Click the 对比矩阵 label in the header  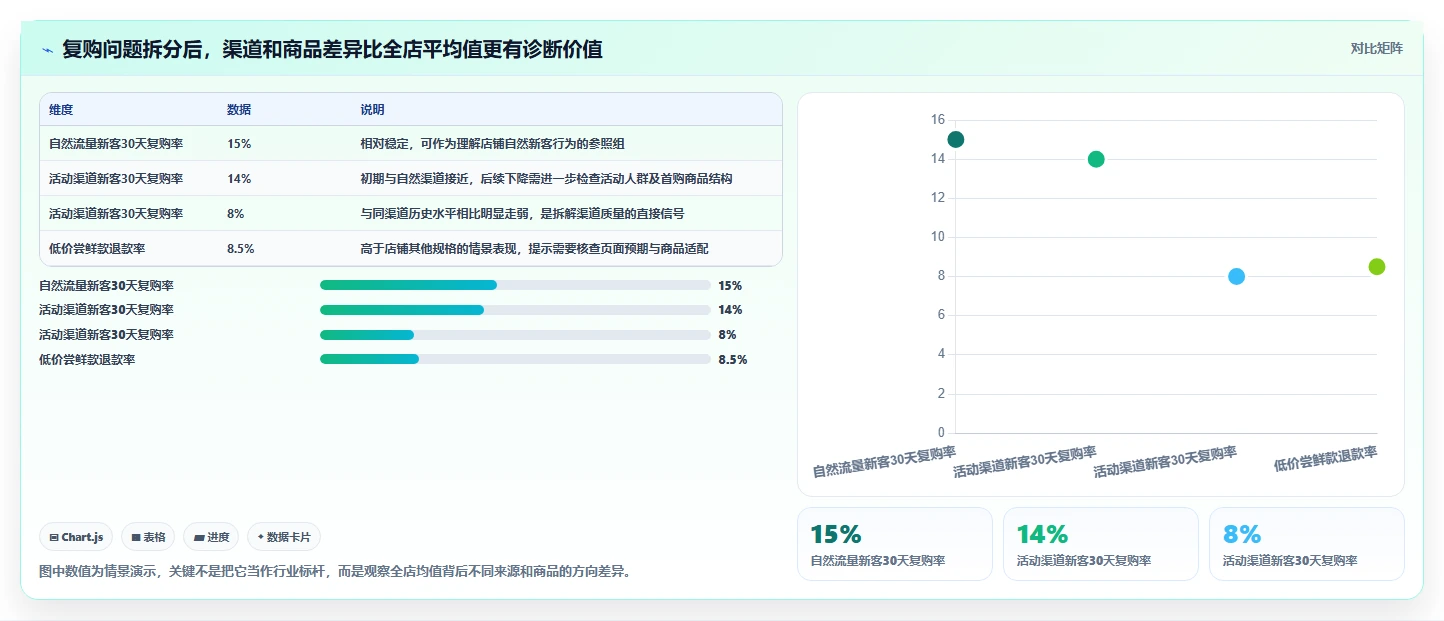[x=1376, y=48]
